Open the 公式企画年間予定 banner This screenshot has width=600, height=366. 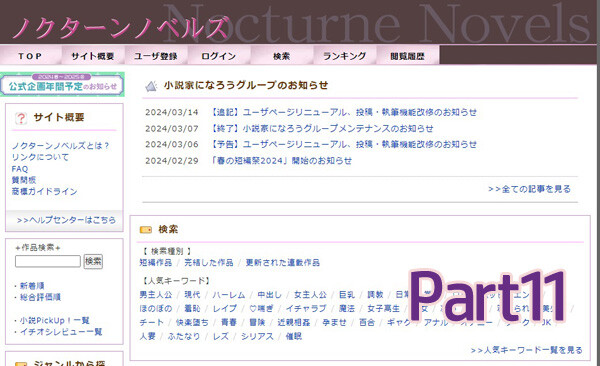(x=62, y=84)
